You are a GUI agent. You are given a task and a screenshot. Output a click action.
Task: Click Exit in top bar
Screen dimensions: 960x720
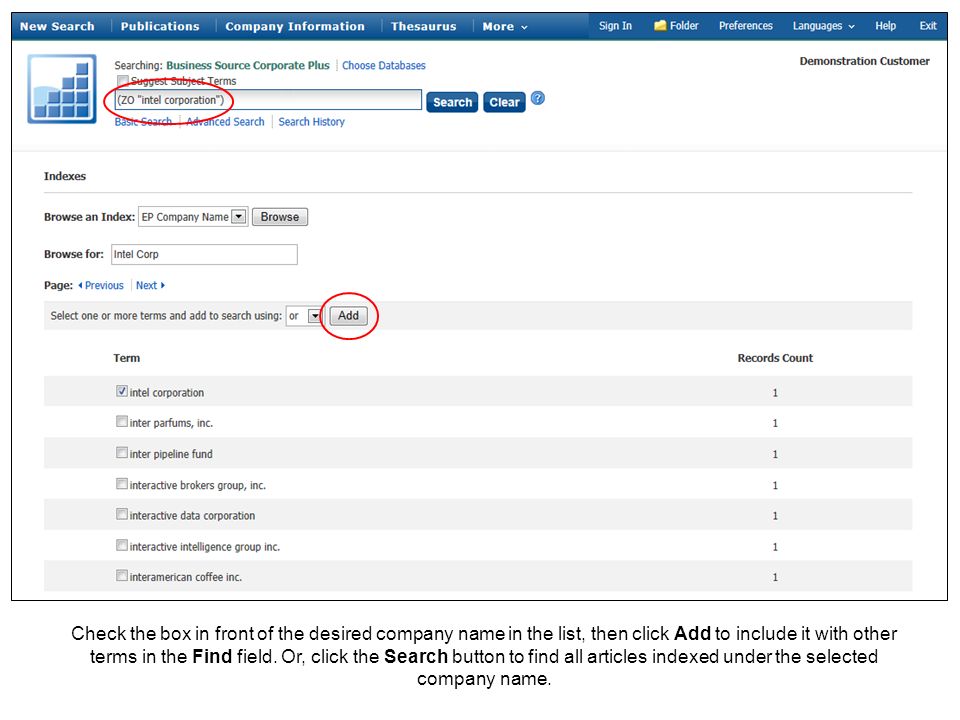[928, 26]
